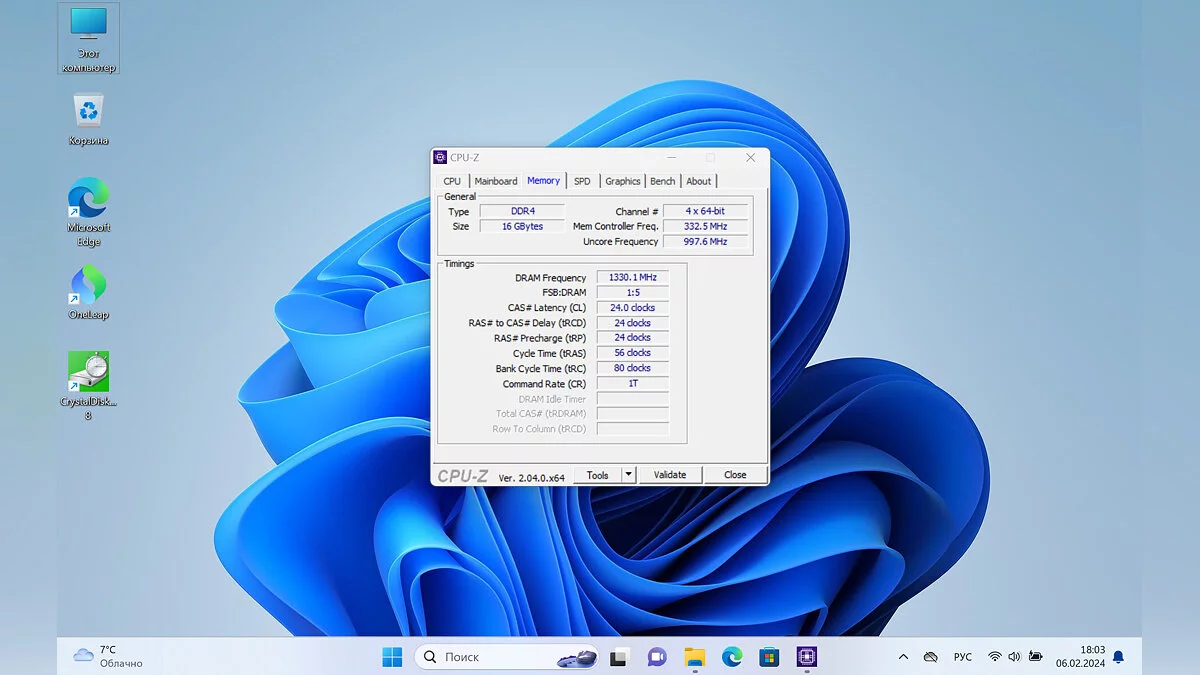The width and height of the screenshot is (1200, 675).
Task: Open Task View on the taskbar
Action: click(x=619, y=657)
